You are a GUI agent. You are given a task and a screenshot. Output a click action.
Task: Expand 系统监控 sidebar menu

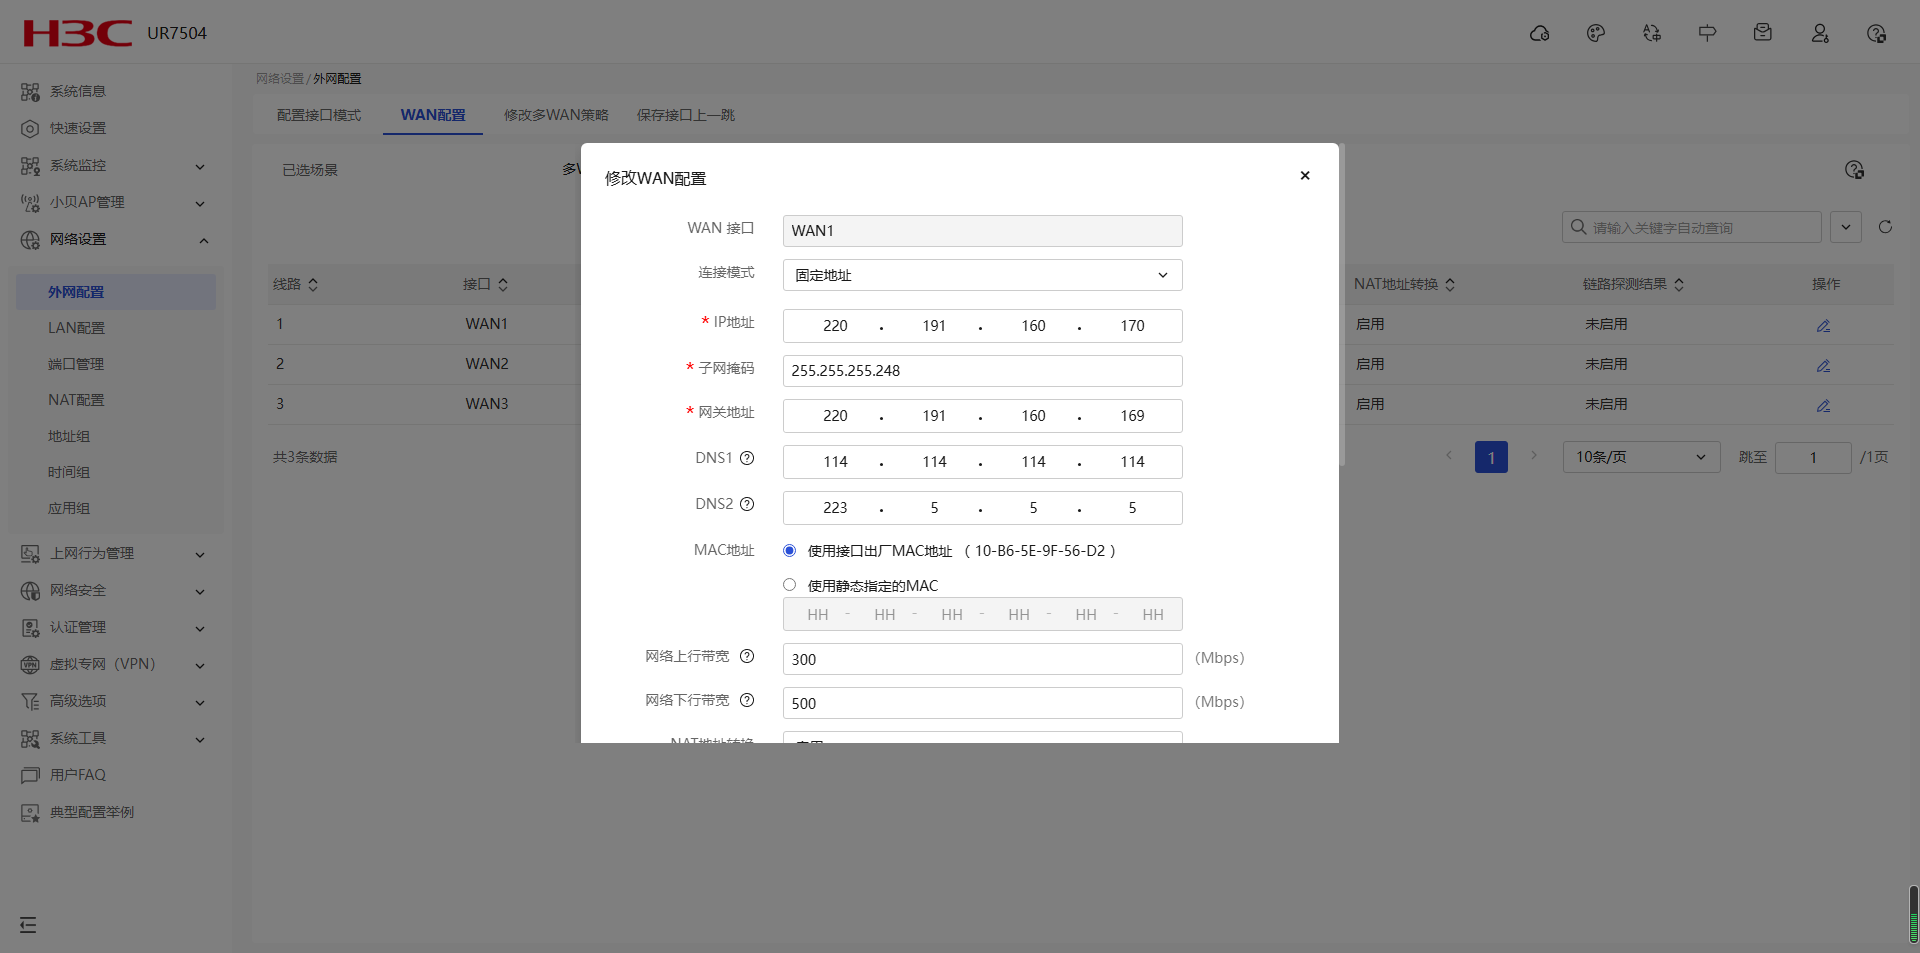[x=116, y=166]
